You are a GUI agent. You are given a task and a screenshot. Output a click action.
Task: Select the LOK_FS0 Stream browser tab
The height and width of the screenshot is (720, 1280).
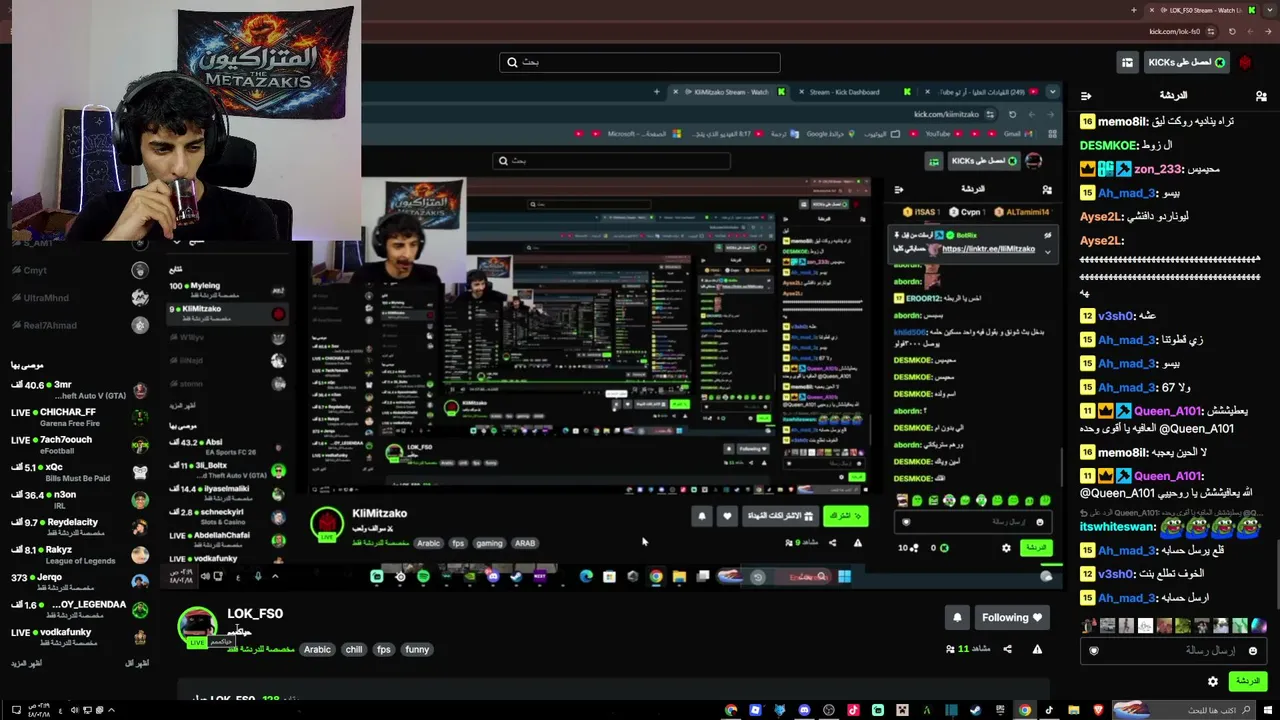coord(1203,10)
